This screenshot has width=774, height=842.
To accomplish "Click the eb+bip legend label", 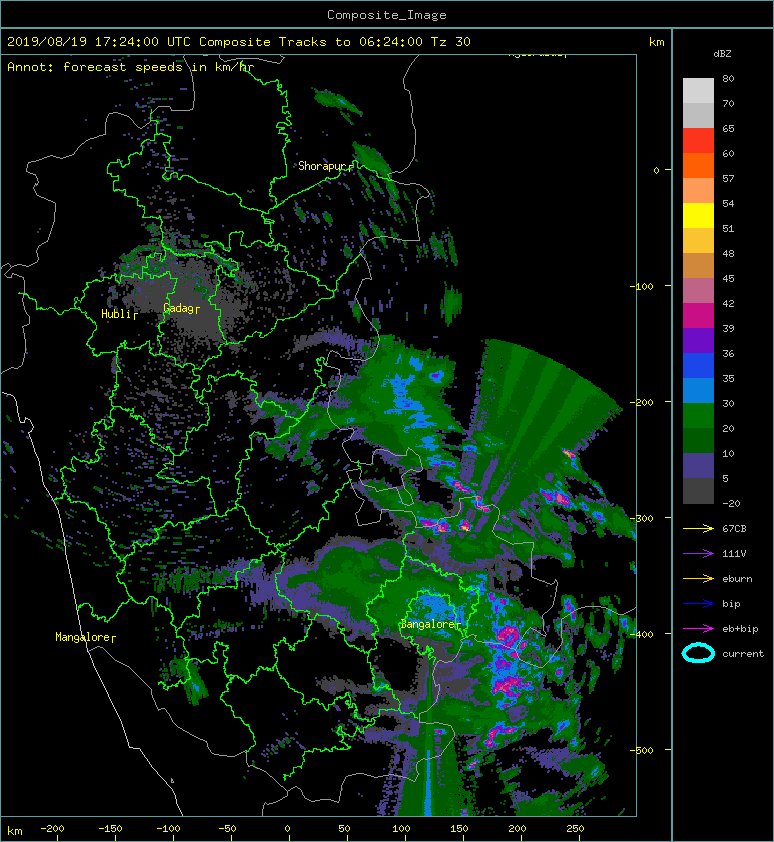I will (x=740, y=629).
